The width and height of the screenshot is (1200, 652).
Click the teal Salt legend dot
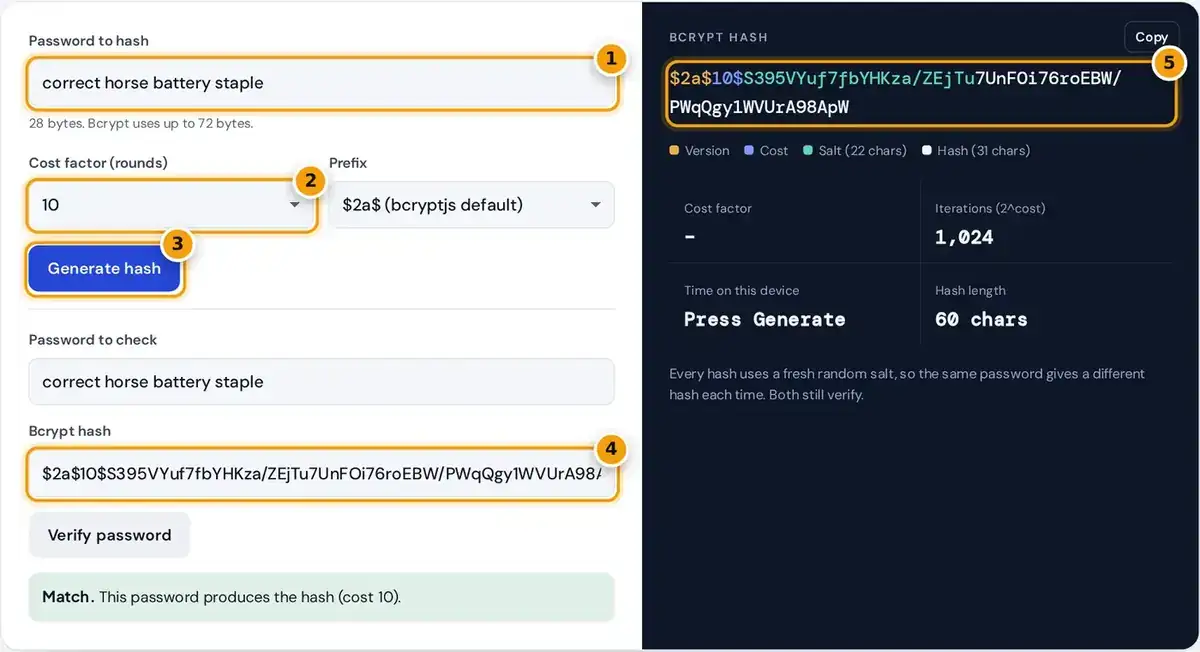807,151
